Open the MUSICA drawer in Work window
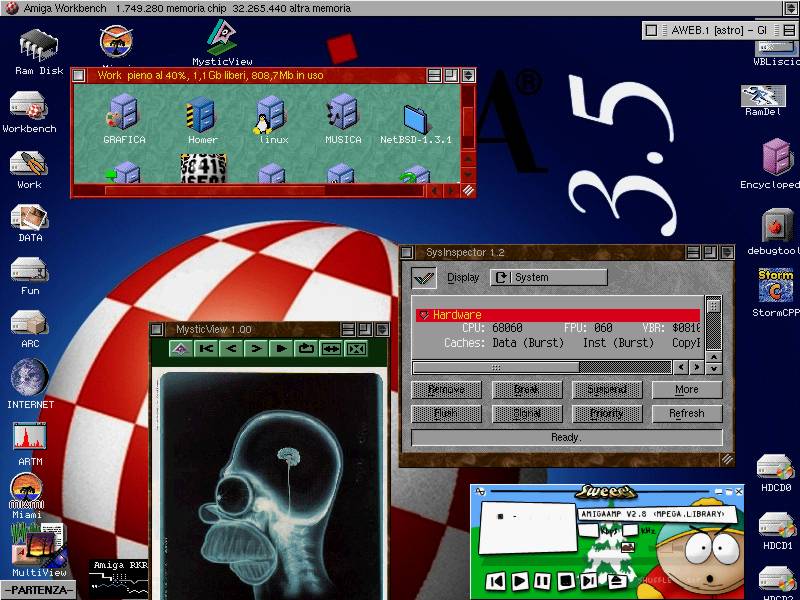800x600 pixels. (x=341, y=112)
